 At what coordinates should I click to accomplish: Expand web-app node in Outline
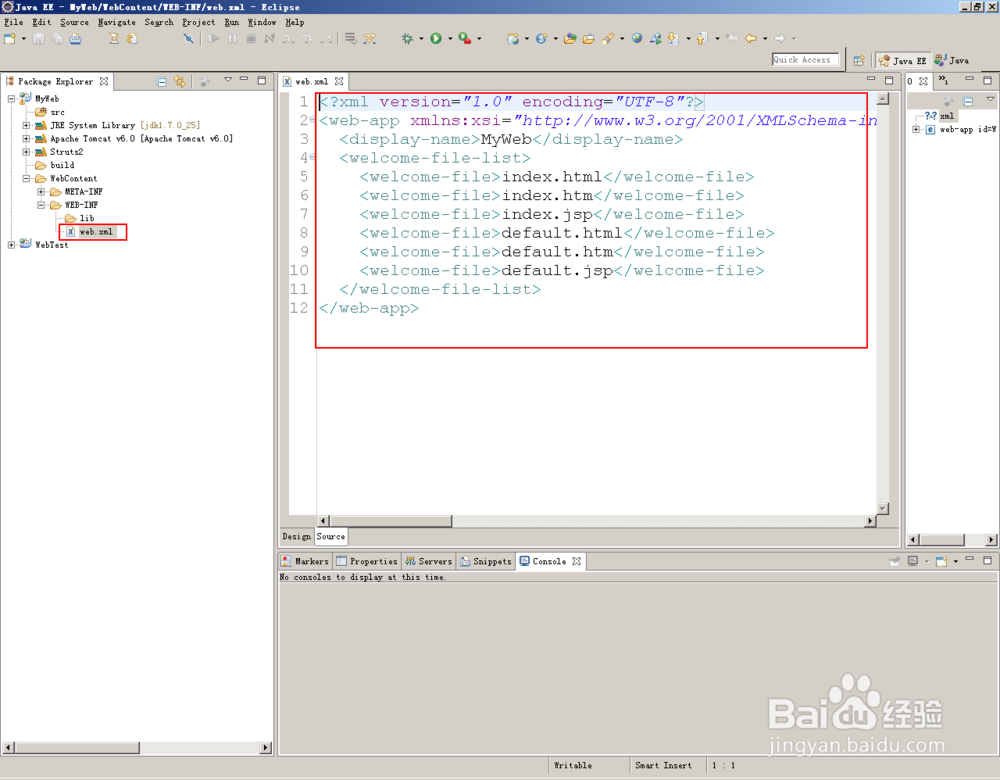(916, 129)
